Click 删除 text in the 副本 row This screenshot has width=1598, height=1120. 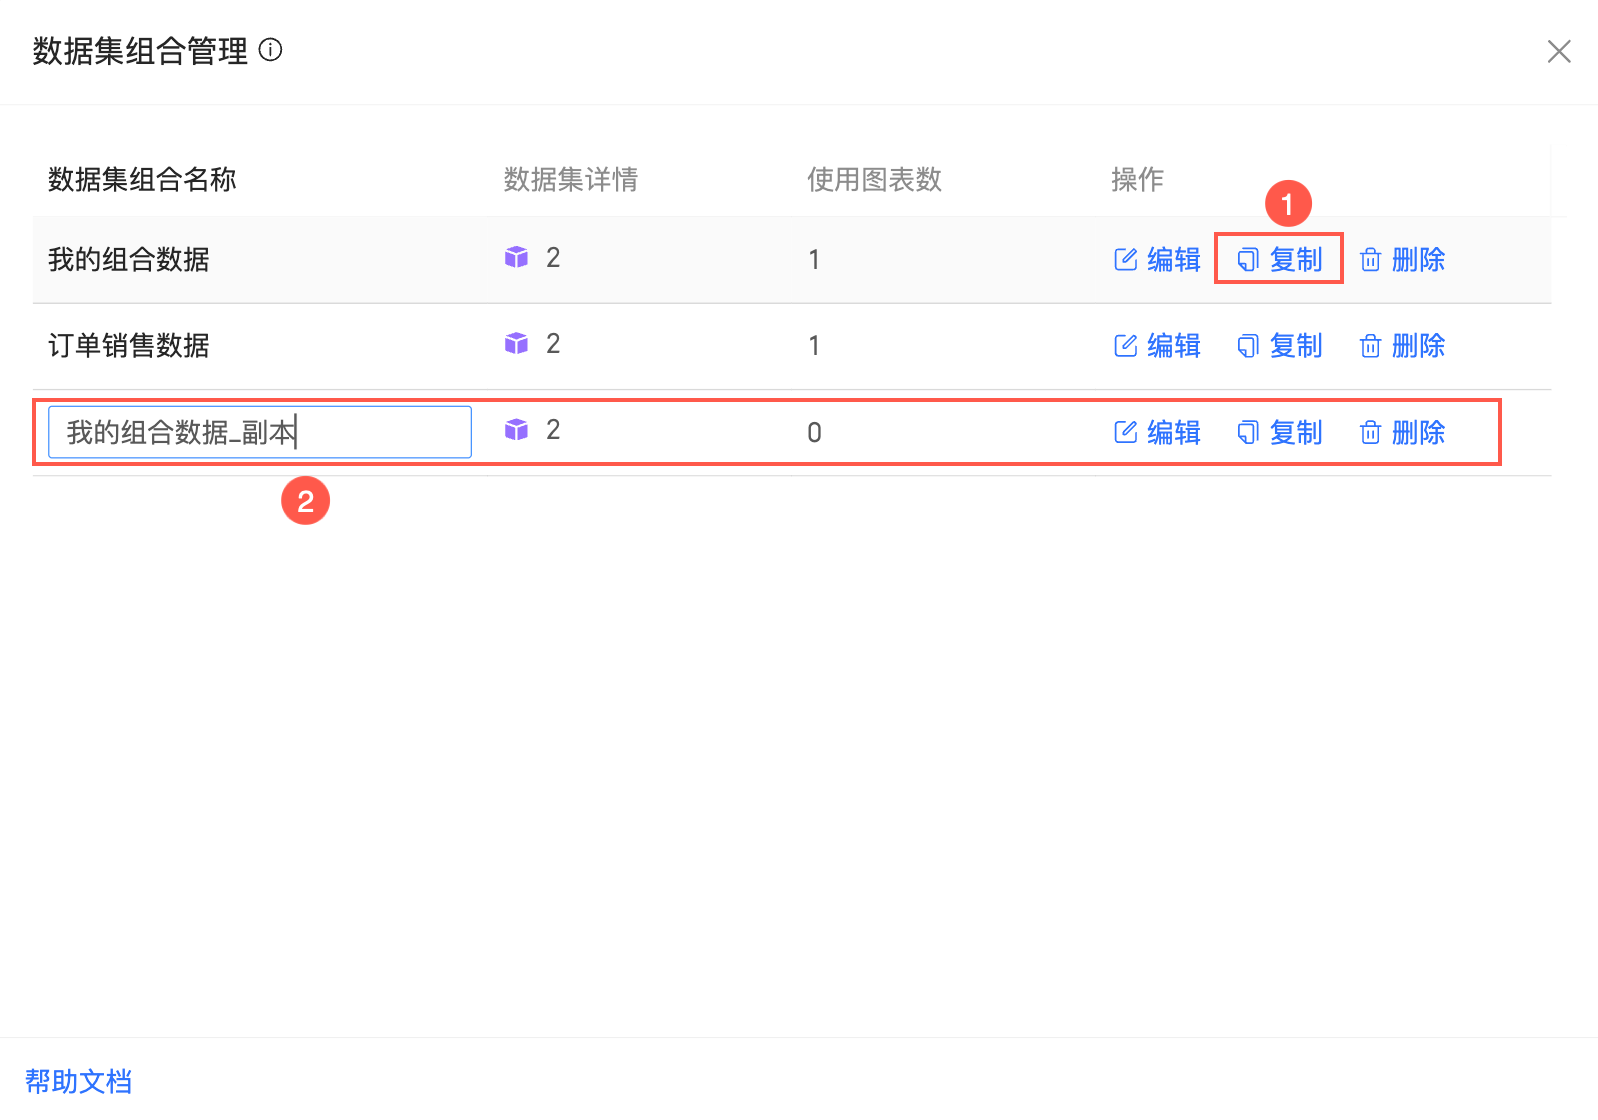[x=1418, y=432]
